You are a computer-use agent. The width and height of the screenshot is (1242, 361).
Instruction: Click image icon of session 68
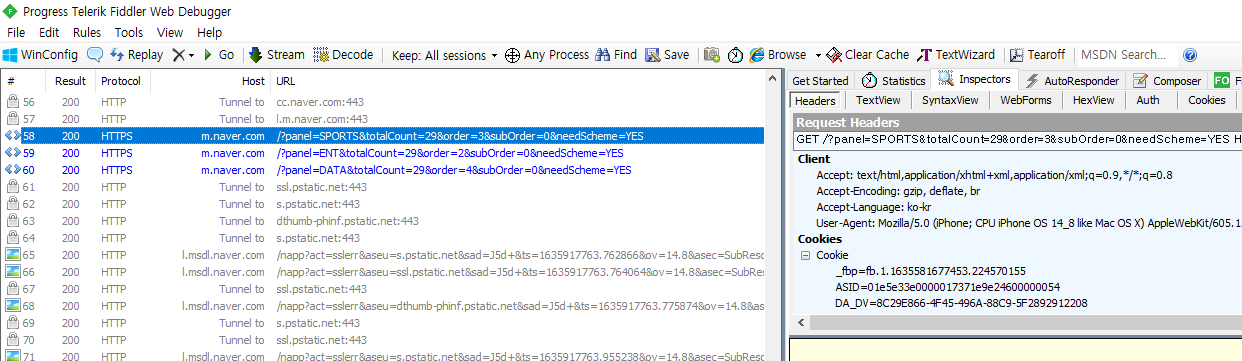click(x=12, y=306)
